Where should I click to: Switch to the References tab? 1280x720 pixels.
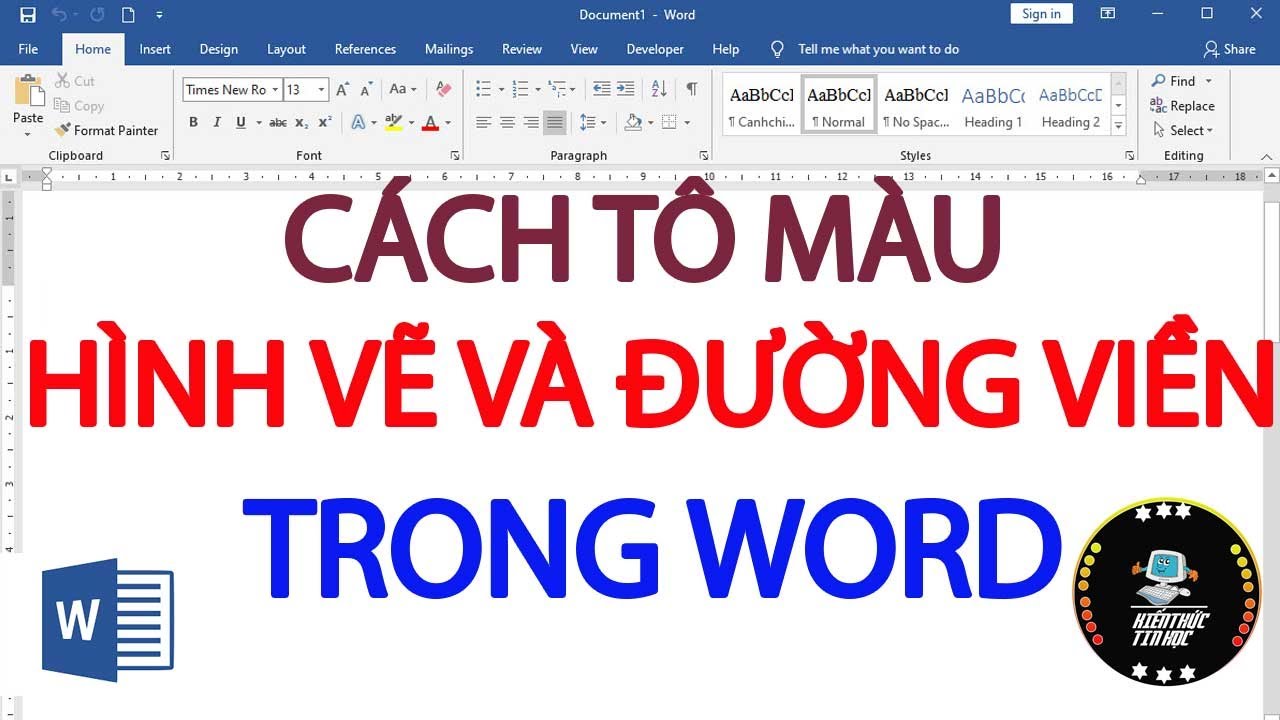click(365, 49)
